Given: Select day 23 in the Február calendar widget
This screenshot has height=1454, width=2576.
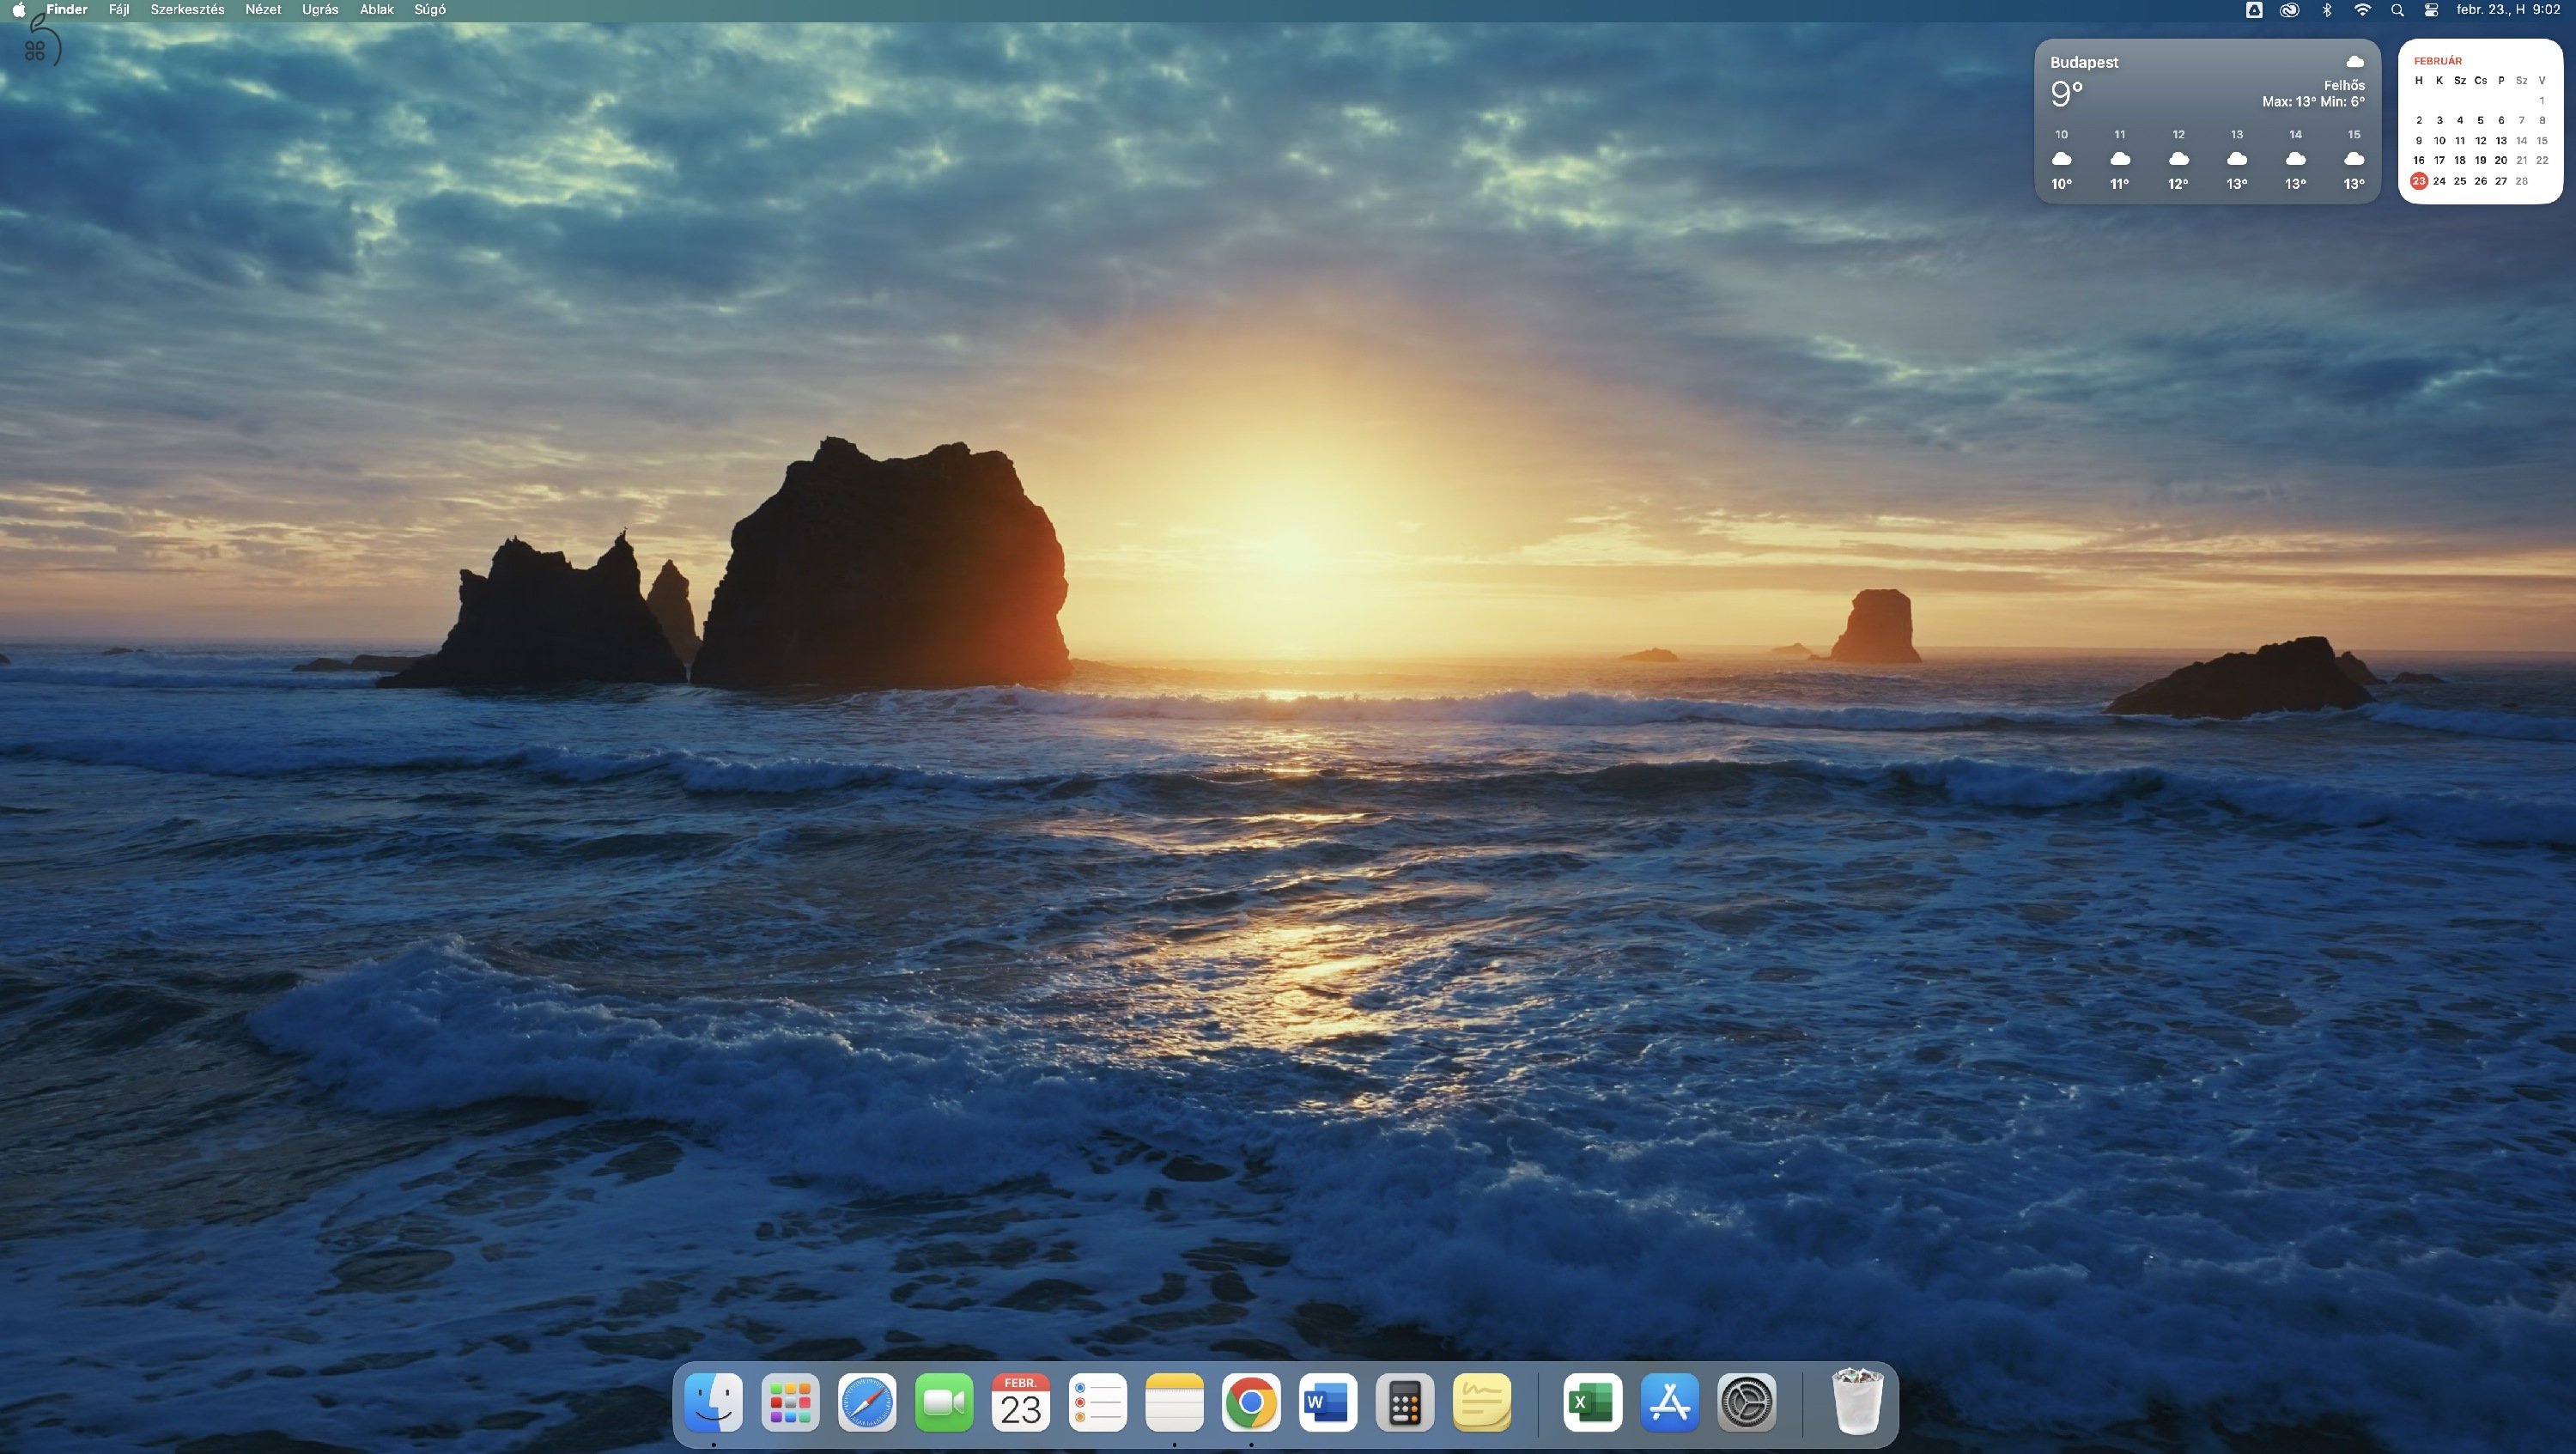Looking at the screenshot, I should pos(2418,181).
